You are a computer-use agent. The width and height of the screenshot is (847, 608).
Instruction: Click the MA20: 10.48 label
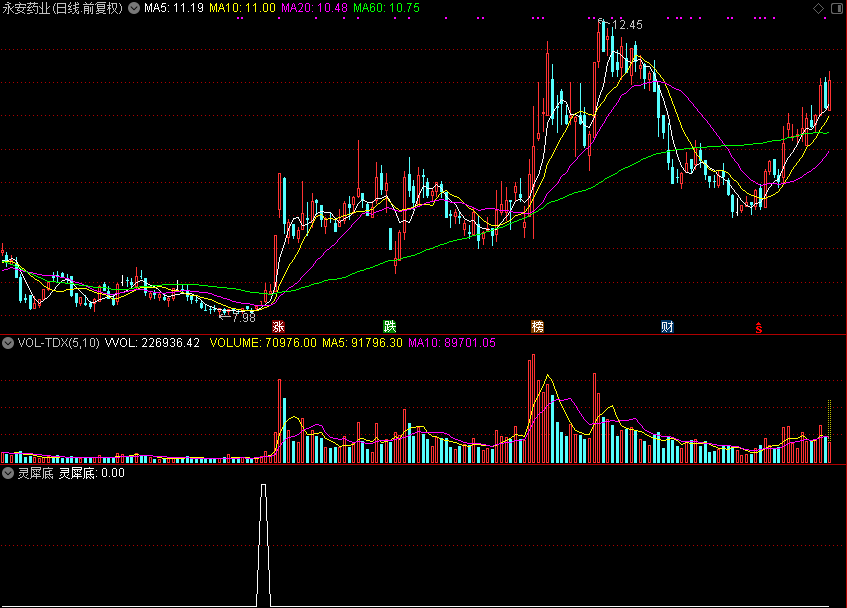(x=314, y=8)
